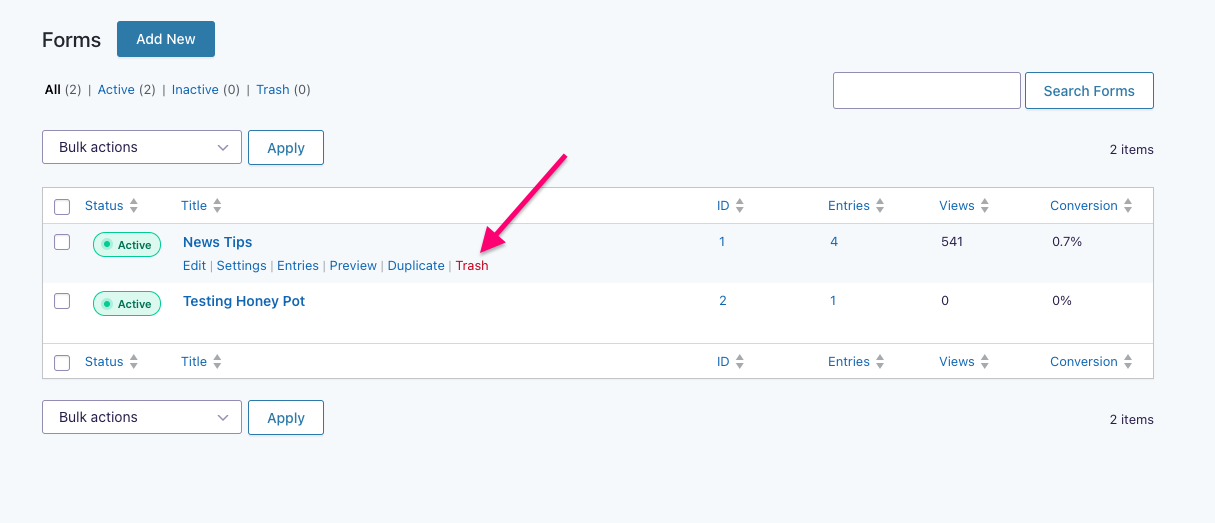This screenshot has height=523, width=1215.
Task: Filter forms by the Active view
Action: pyautogui.click(x=116, y=90)
